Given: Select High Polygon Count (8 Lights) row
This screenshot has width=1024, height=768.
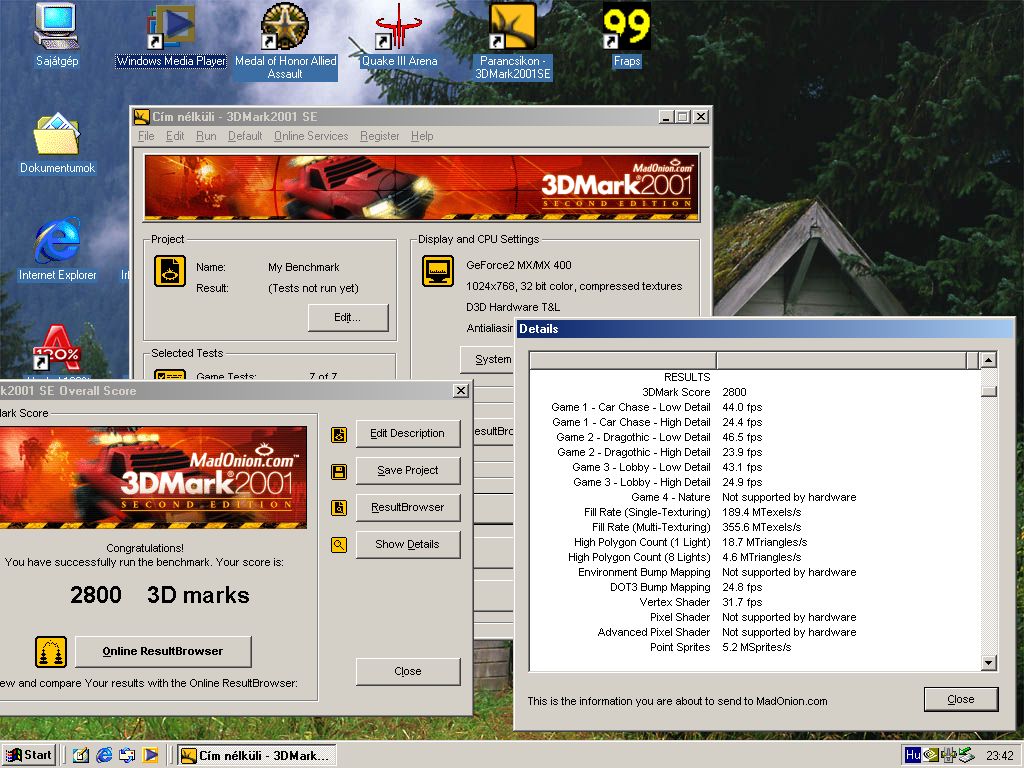Looking at the screenshot, I should (754, 557).
